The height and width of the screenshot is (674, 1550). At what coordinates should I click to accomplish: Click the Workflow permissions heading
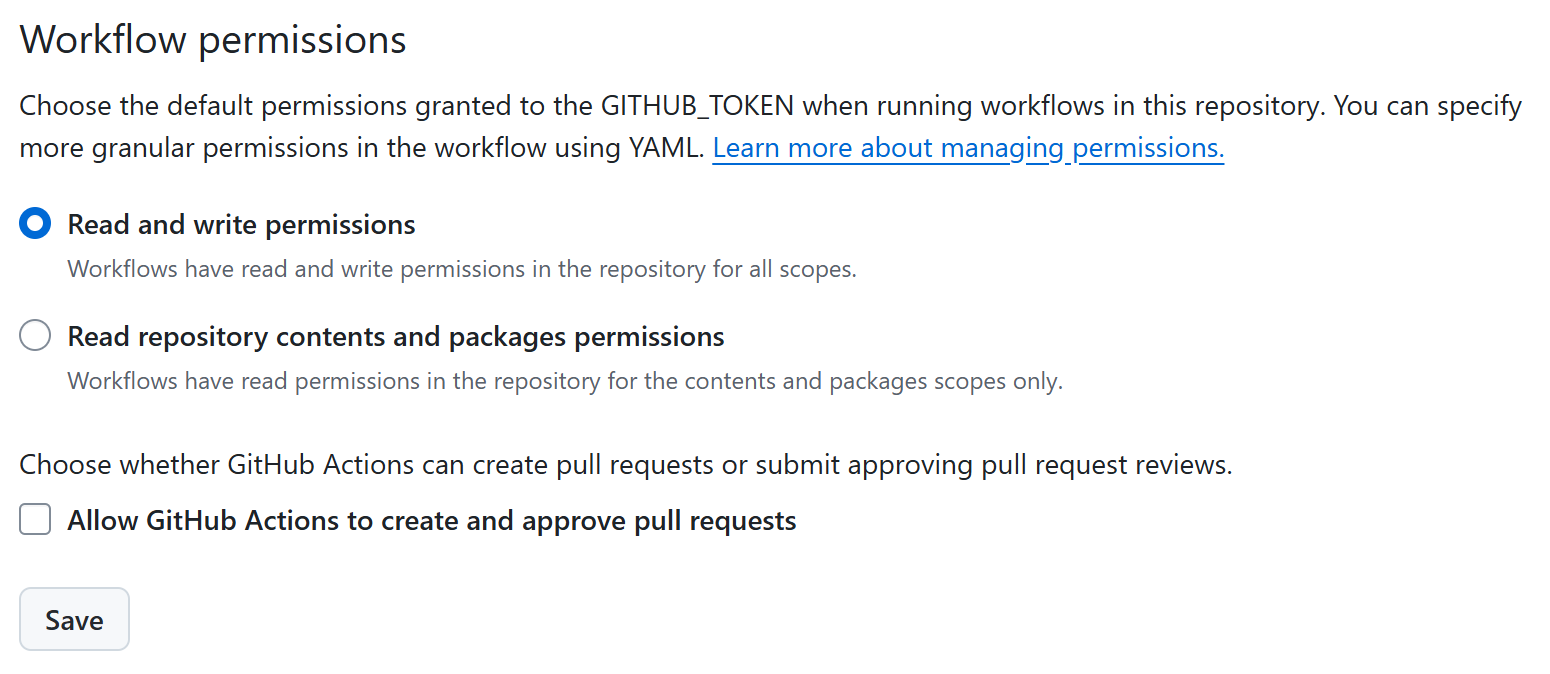(213, 40)
